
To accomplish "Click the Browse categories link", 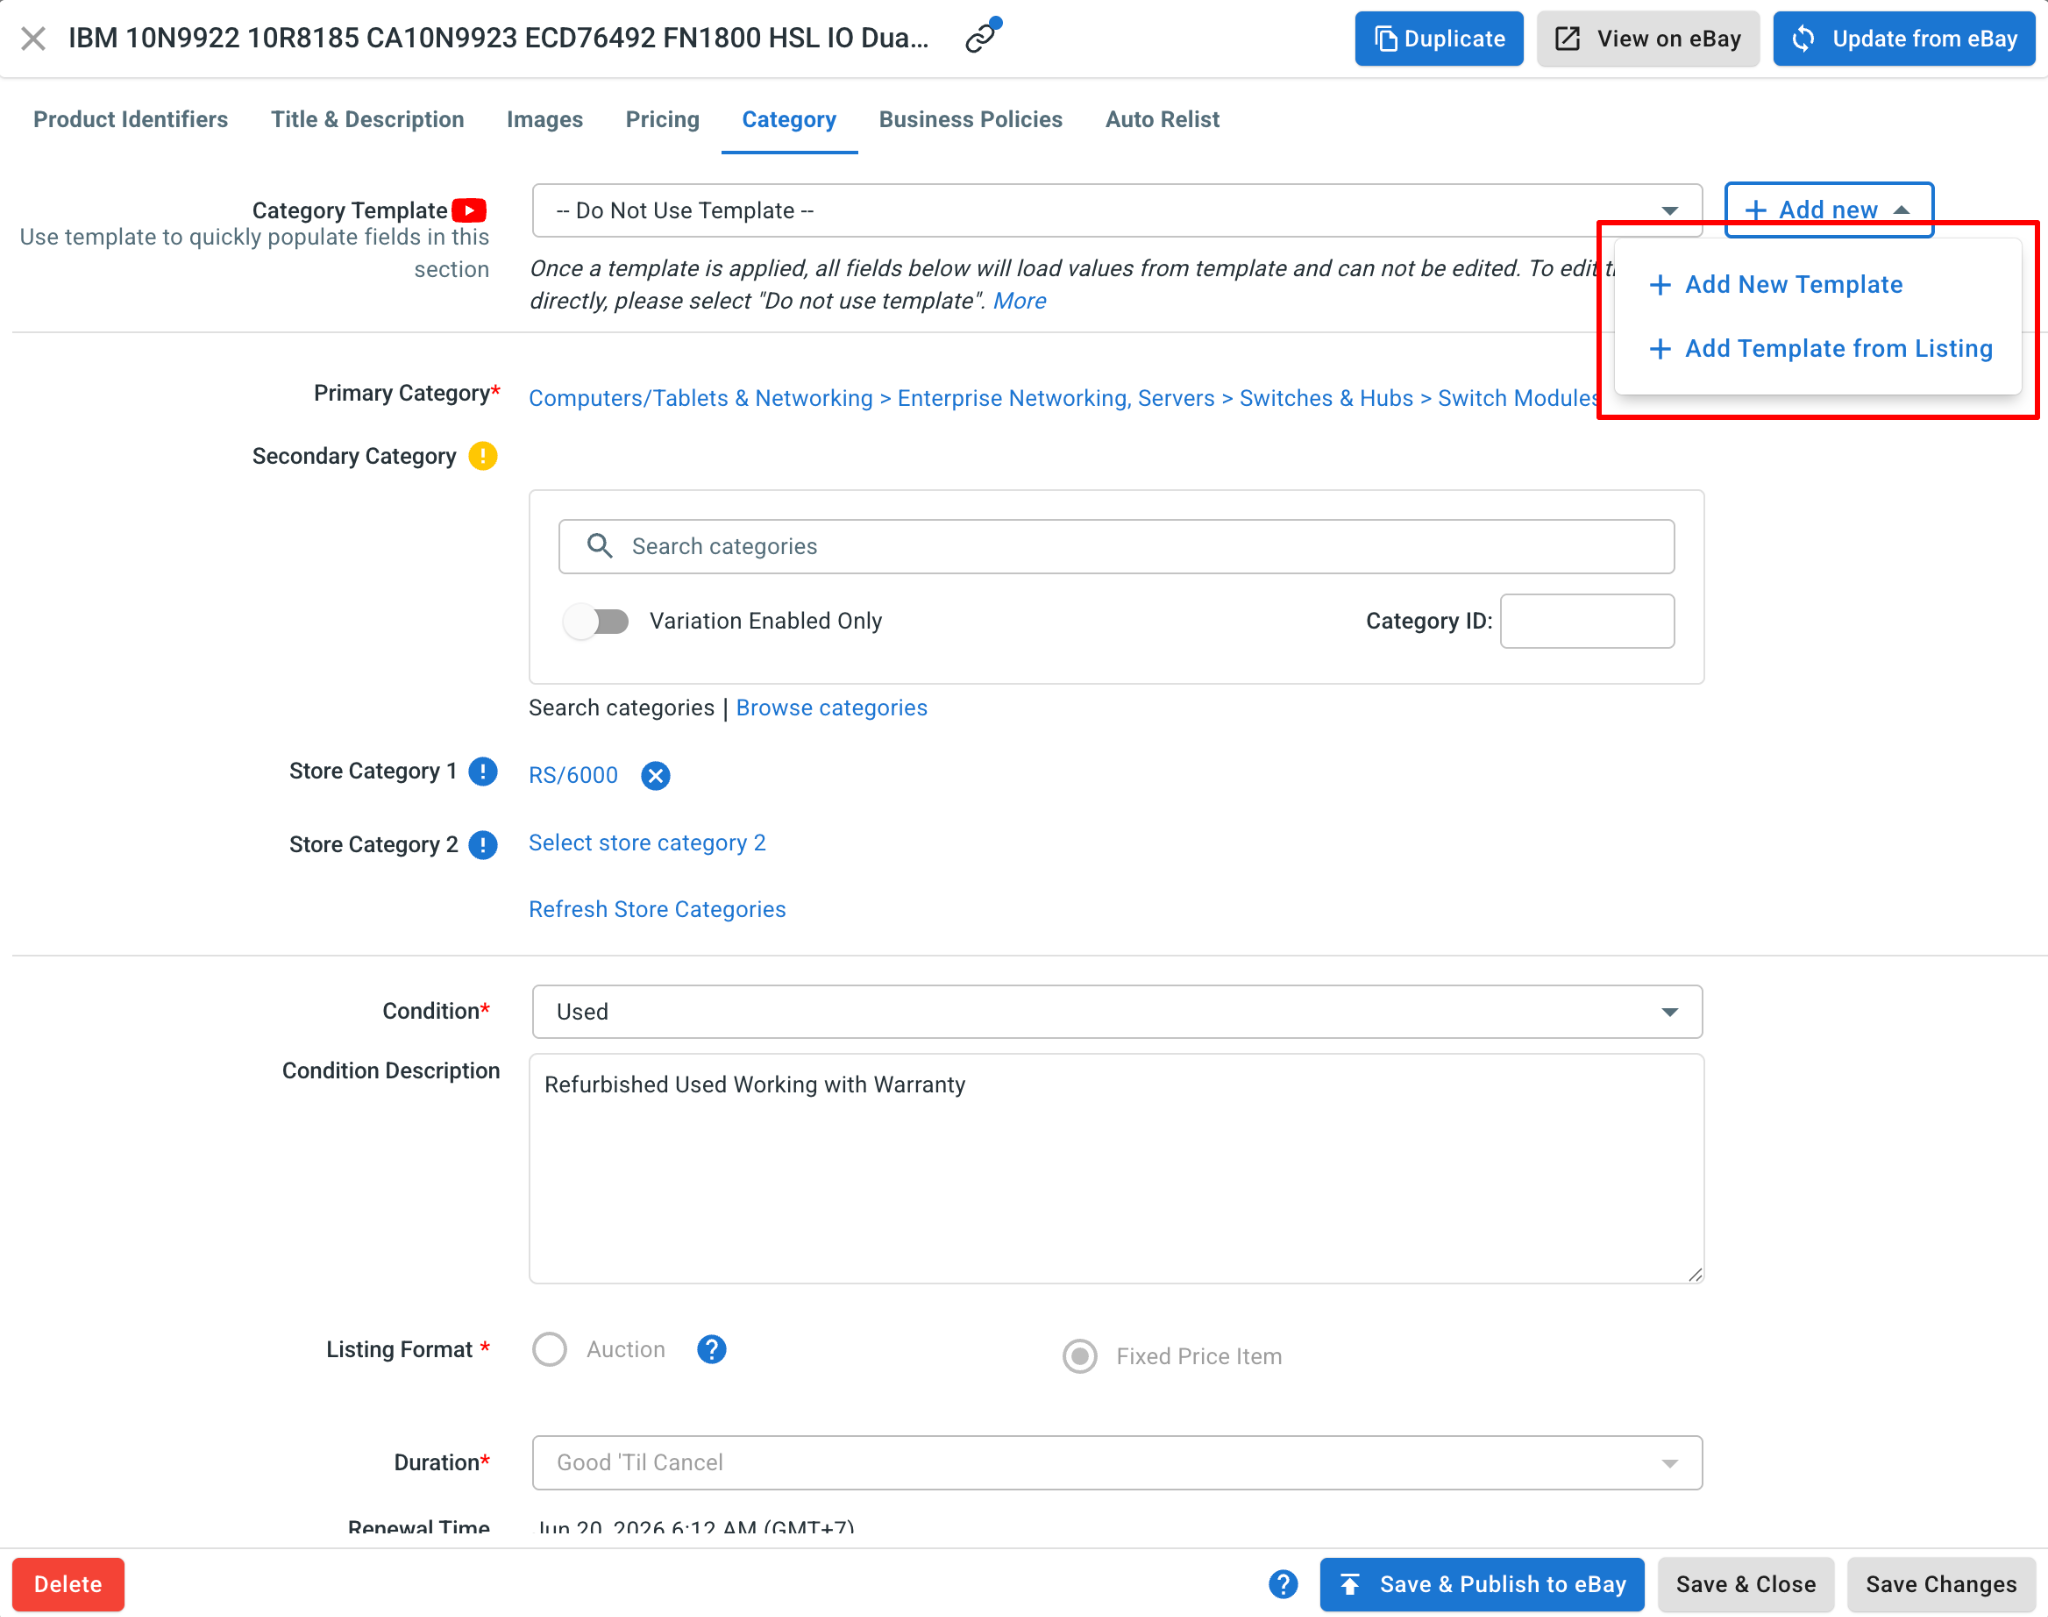I will 832,708.
